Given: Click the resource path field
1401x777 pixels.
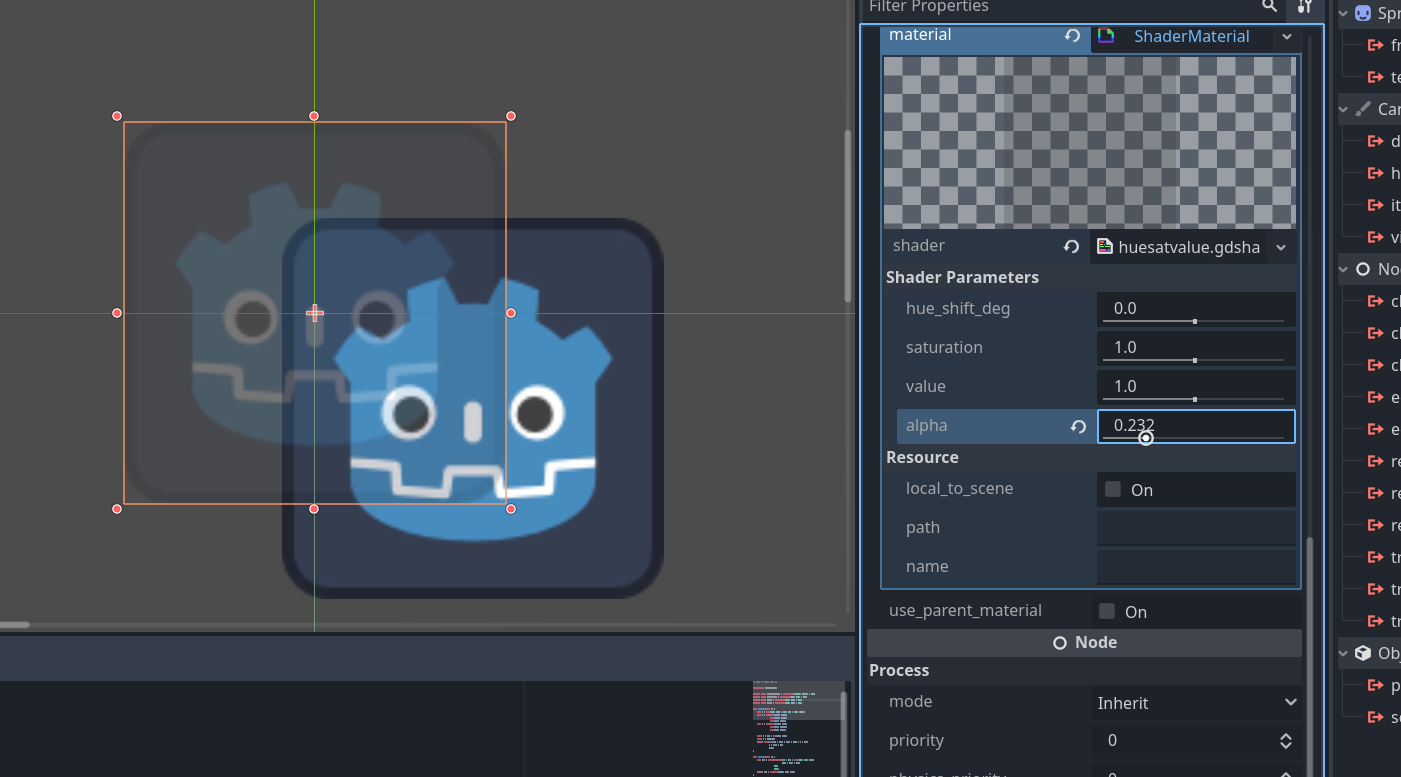Looking at the screenshot, I should [1196, 528].
